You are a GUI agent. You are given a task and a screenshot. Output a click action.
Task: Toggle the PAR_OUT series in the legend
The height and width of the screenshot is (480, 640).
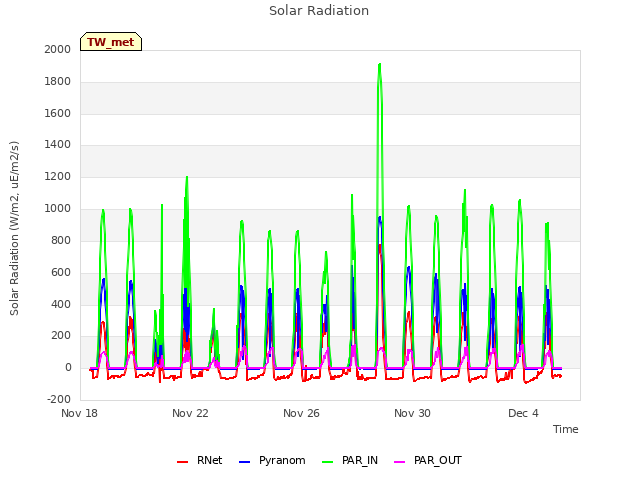click(428, 461)
